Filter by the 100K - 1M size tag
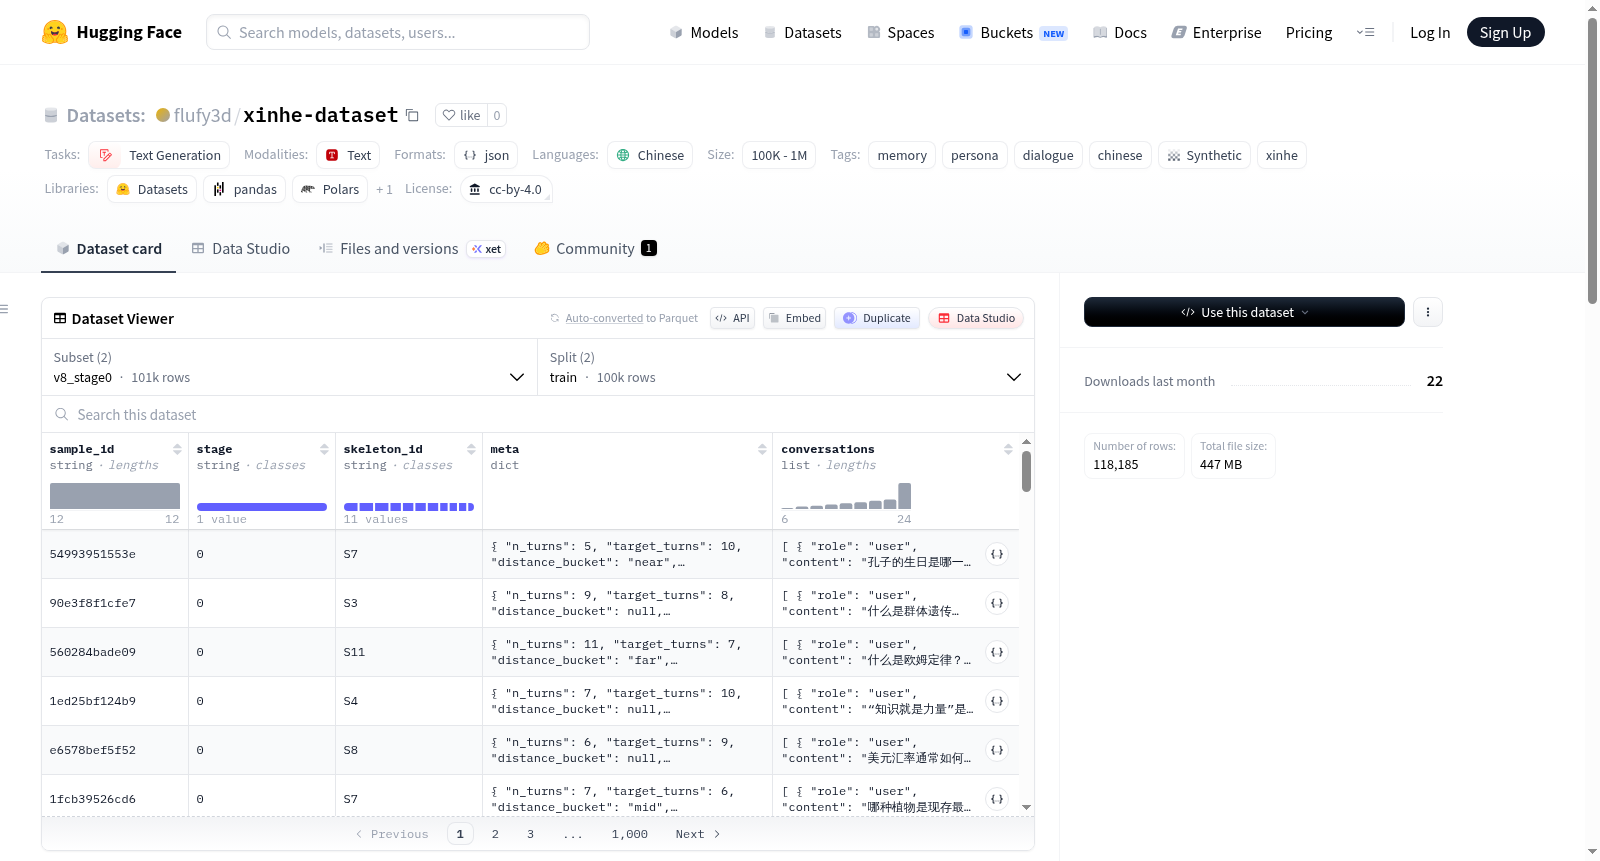Screen dimensions: 1600x861 coord(779,155)
